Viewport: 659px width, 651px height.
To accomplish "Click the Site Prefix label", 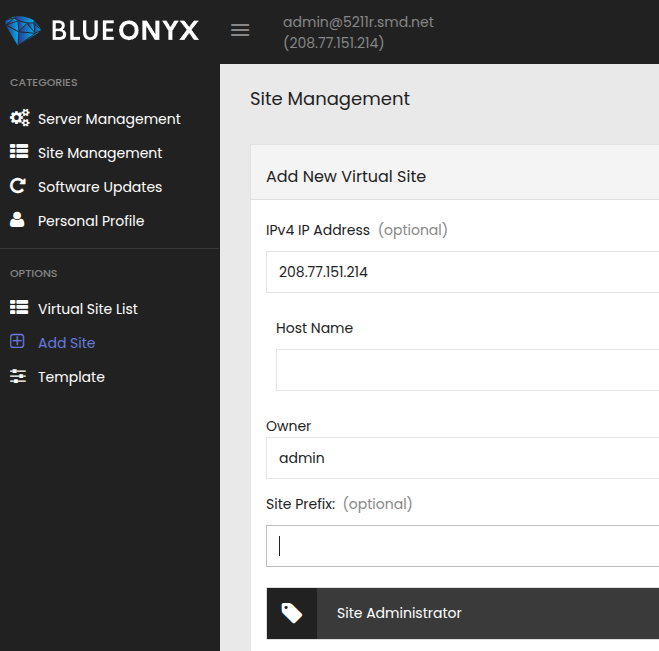I will [x=301, y=504].
